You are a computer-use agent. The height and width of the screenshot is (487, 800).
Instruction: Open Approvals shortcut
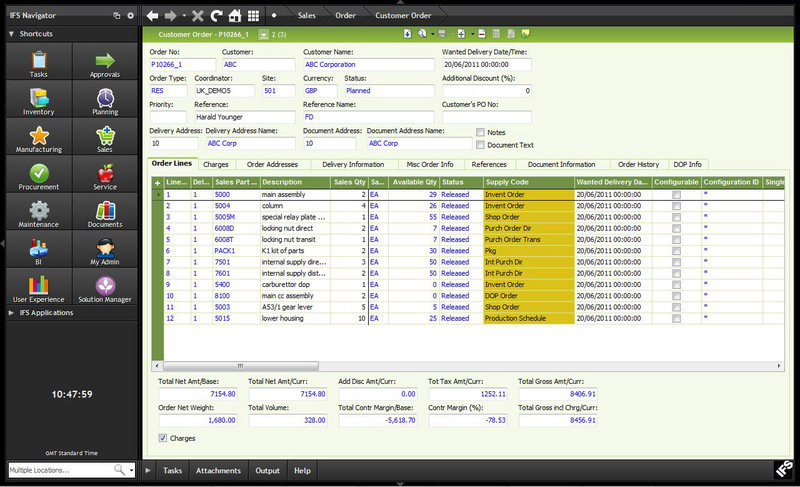click(105, 61)
